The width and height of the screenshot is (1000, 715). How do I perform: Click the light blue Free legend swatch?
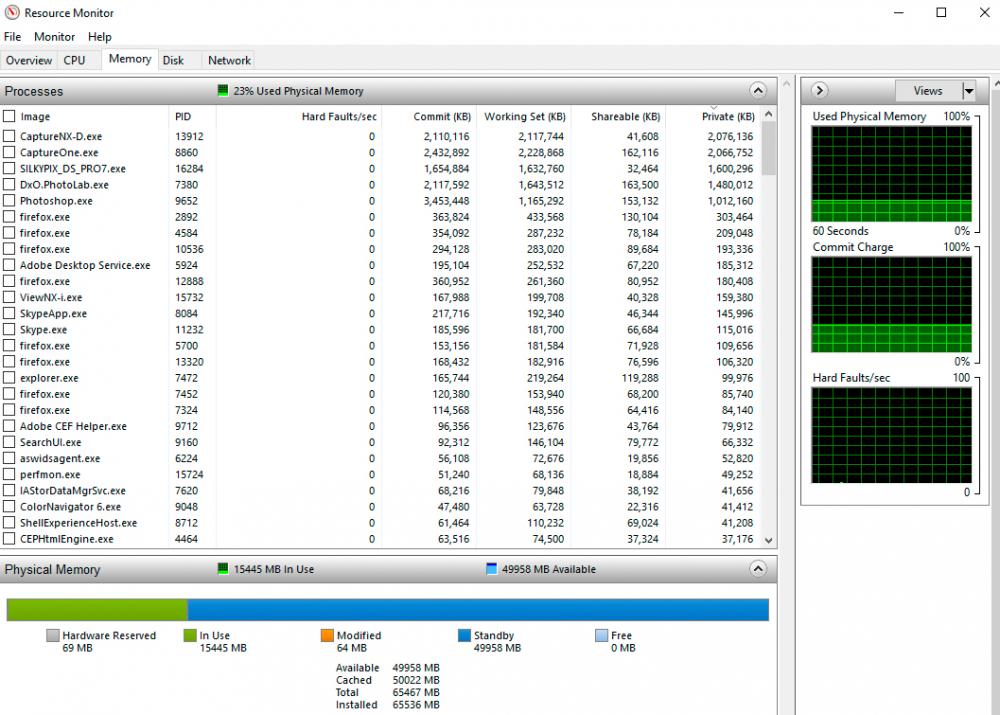pyautogui.click(x=601, y=635)
